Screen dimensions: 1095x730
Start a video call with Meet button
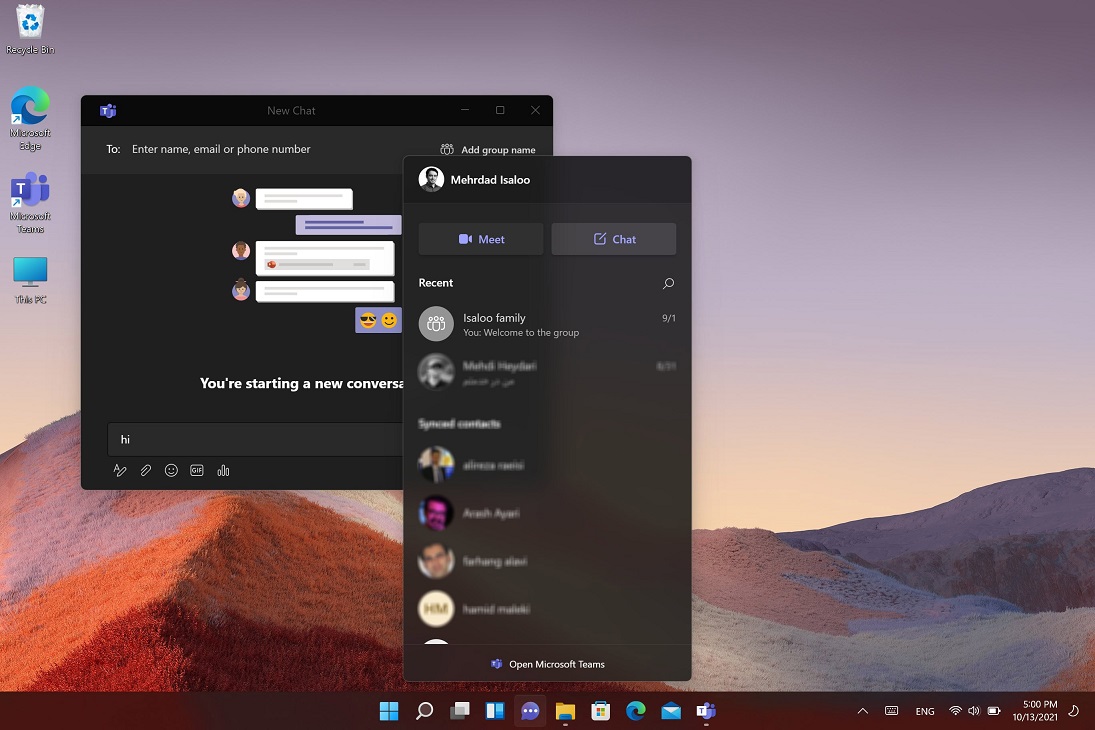pyautogui.click(x=481, y=239)
